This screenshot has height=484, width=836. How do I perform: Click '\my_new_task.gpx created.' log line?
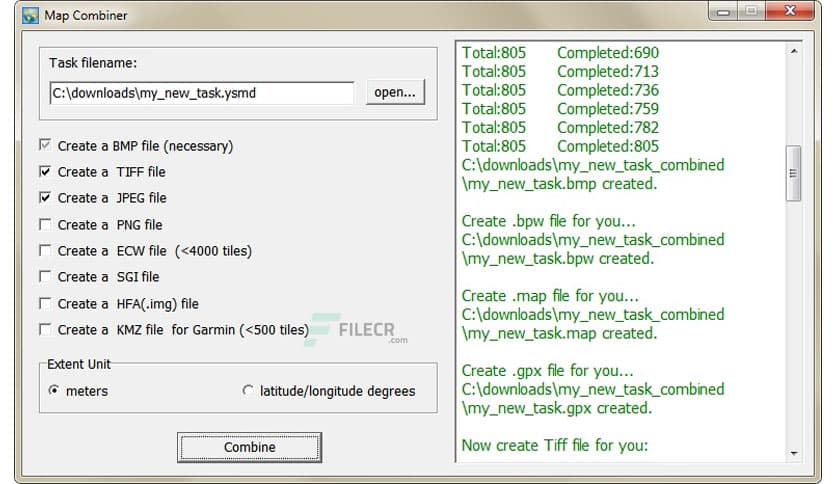click(557, 408)
